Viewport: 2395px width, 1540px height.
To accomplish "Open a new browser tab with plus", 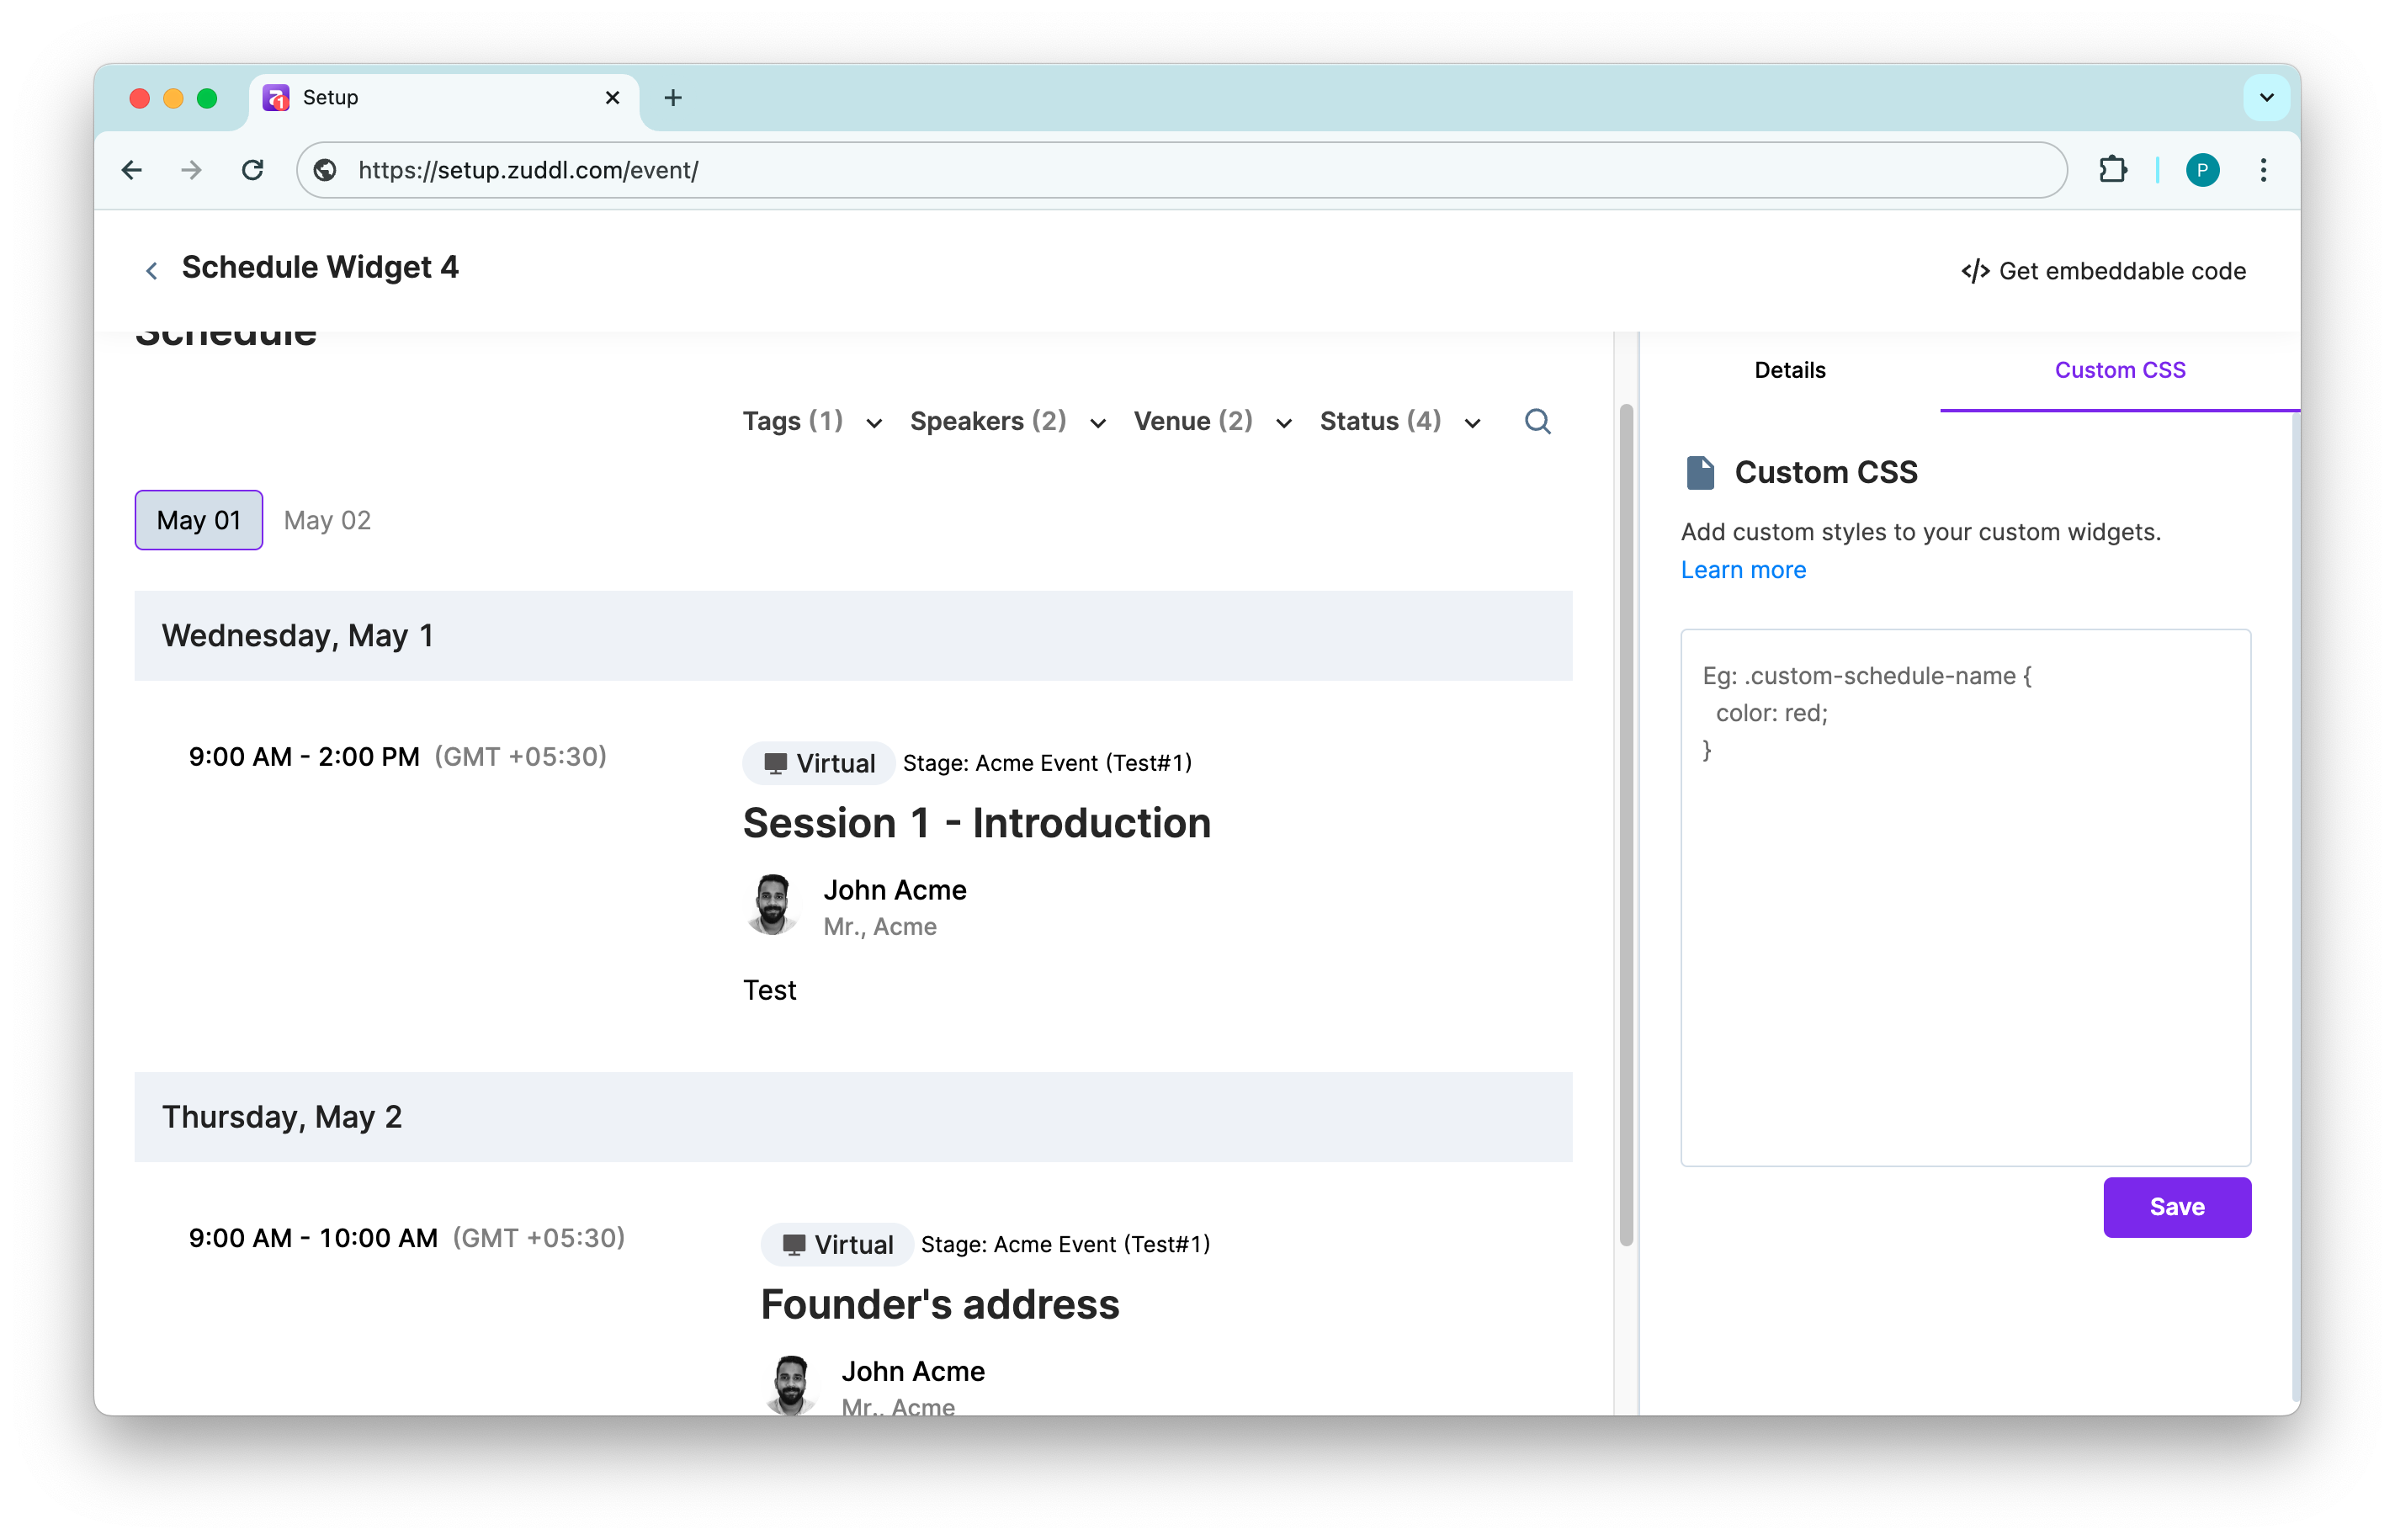I will click(x=673, y=97).
